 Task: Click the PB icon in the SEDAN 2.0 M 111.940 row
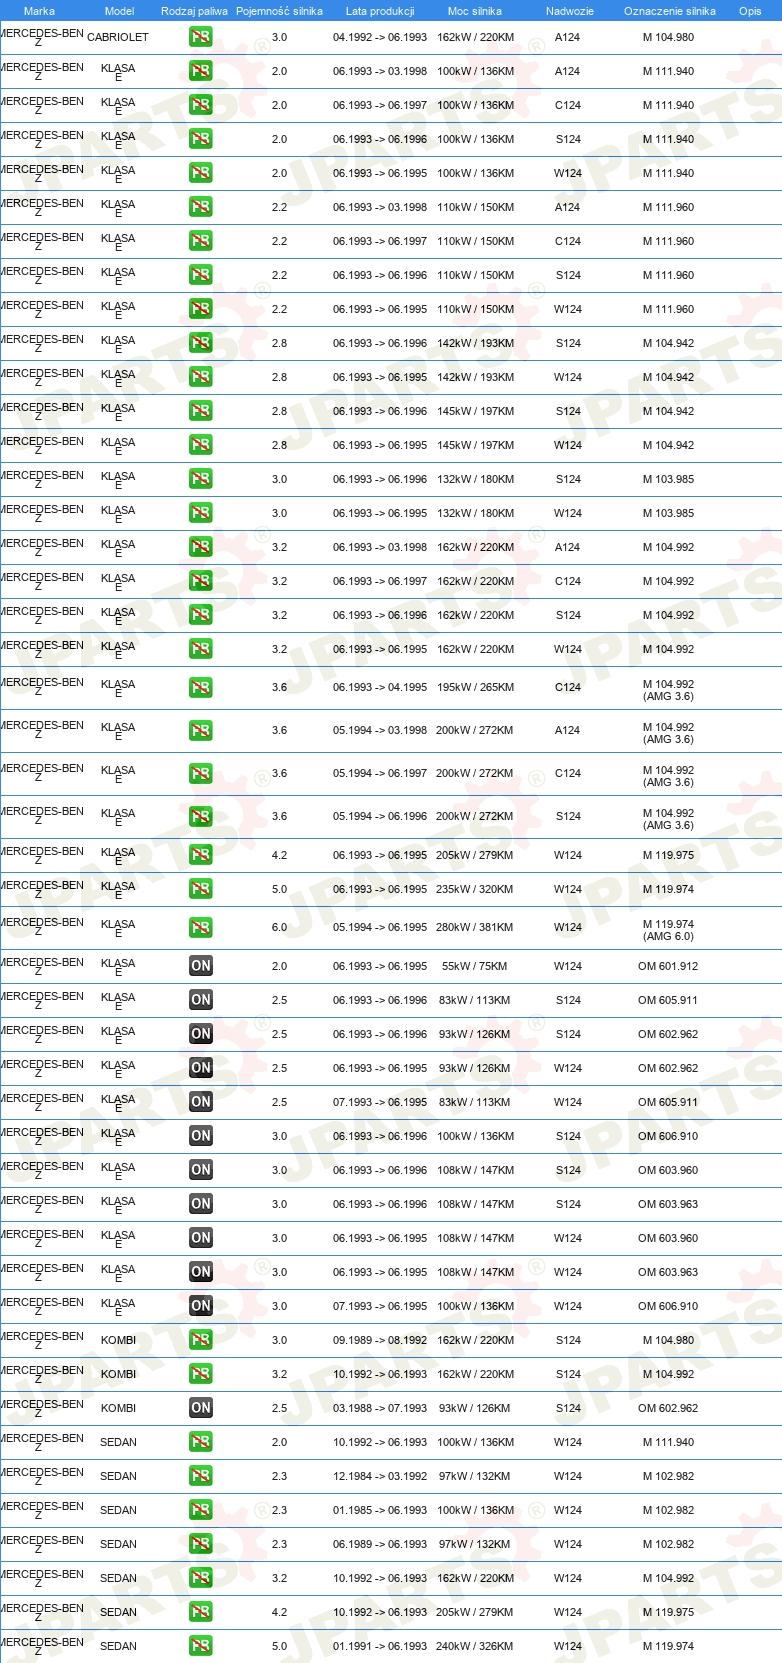[x=201, y=1442]
